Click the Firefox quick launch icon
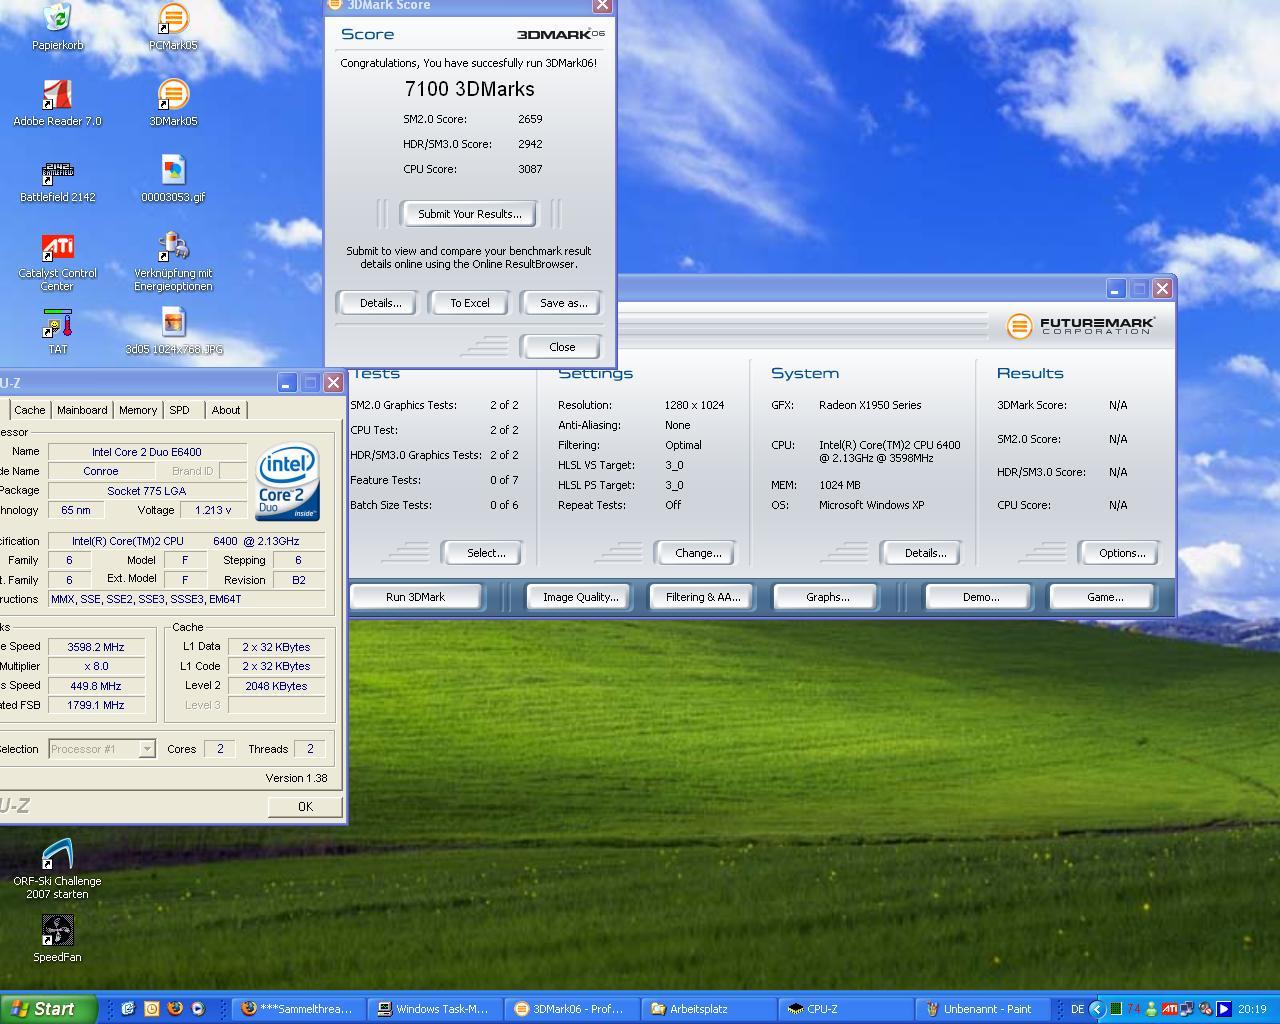Viewport: 1280px width, 1024px height. [175, 1009]
